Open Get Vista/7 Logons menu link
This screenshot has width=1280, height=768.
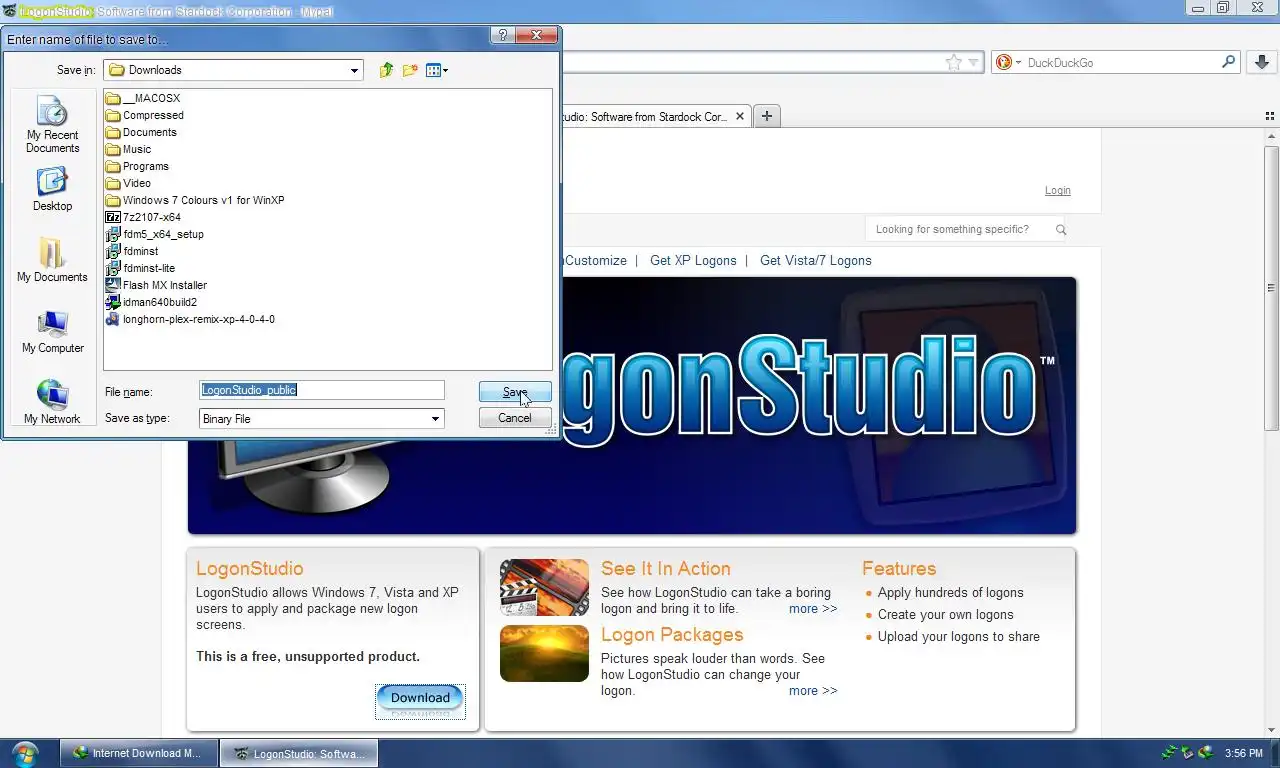[816, 260]
